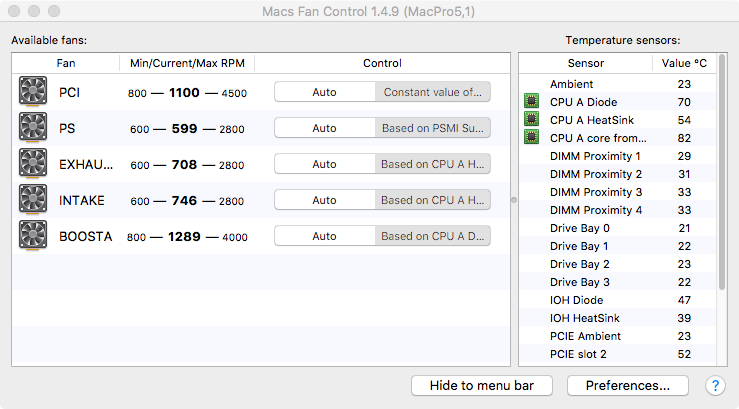Click the INTAKE fan icon
The image size is (739, 409).
[x=33, y=200]
